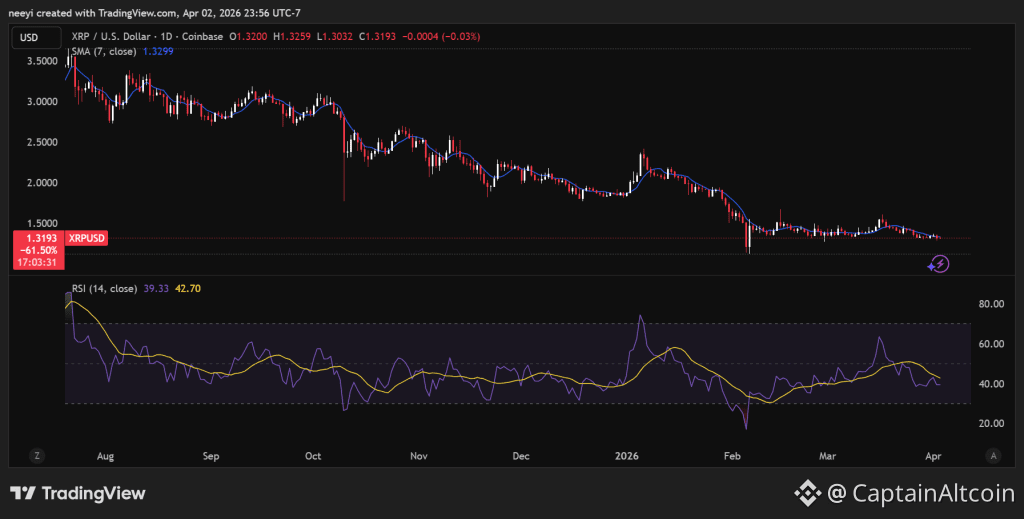Click the current price label 1.3193
This screenshot has width=1024, height=519.
pyautogui.click(x=38, y=238)
